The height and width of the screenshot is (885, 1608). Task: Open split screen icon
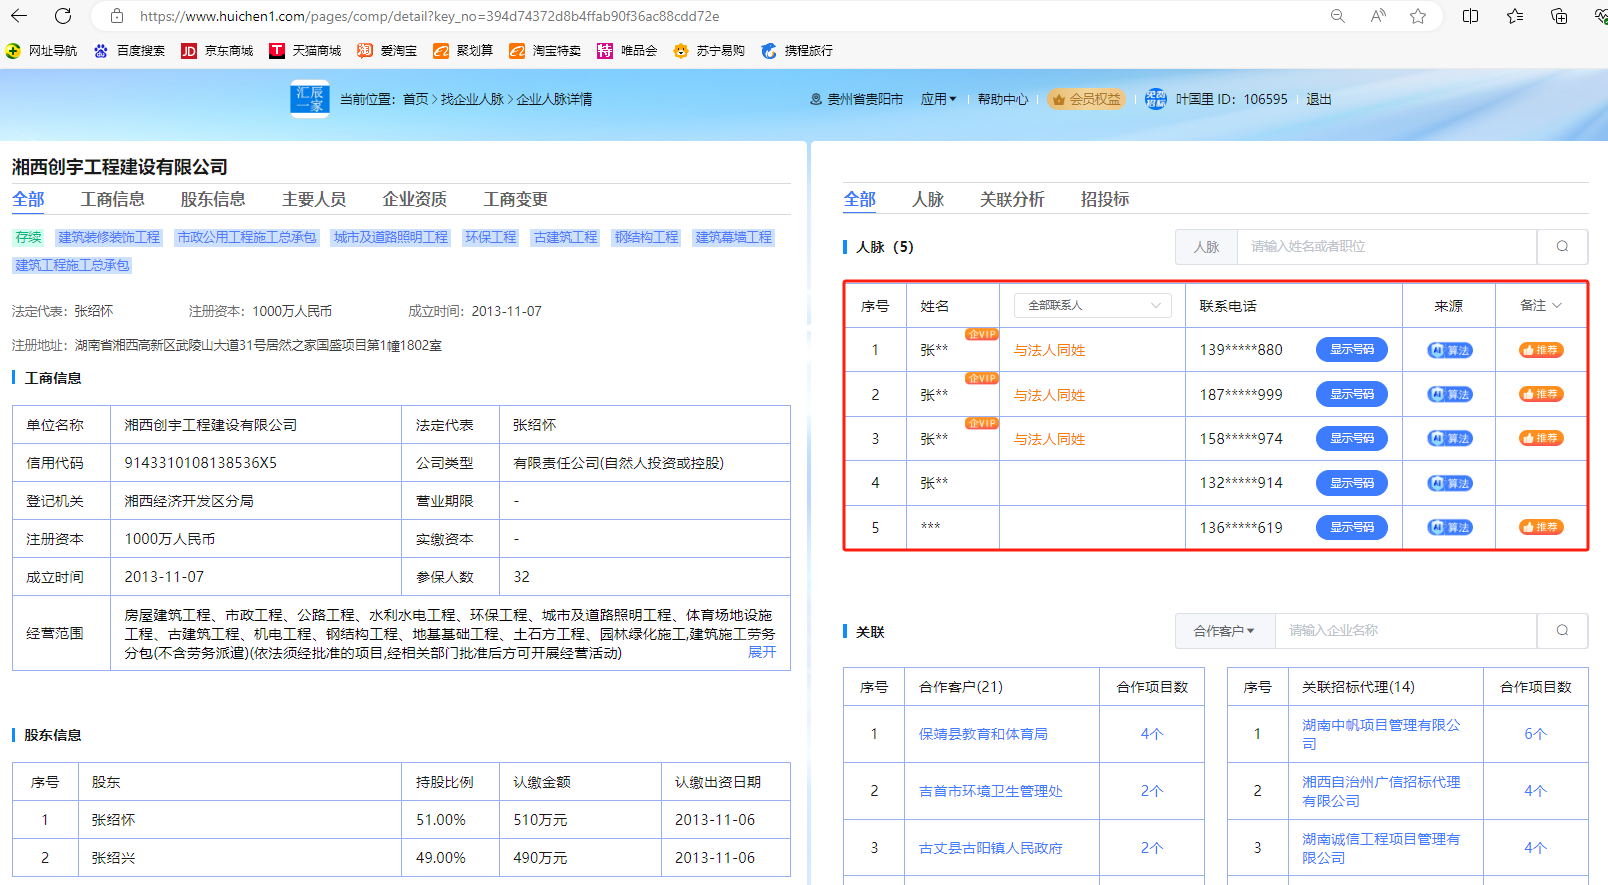pyautogui.click(x=1470, y=16)
